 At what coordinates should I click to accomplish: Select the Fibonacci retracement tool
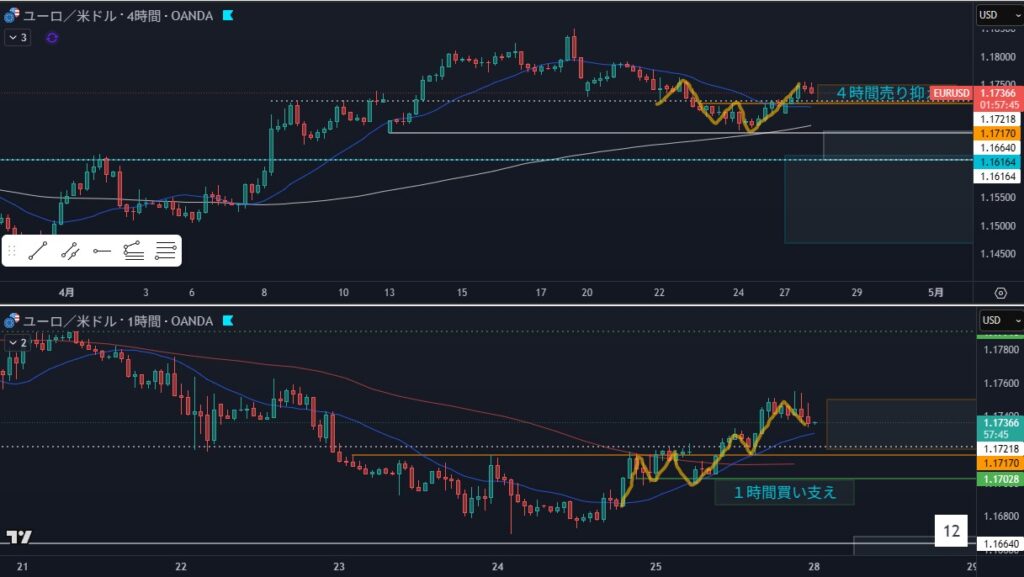point(133,252)
